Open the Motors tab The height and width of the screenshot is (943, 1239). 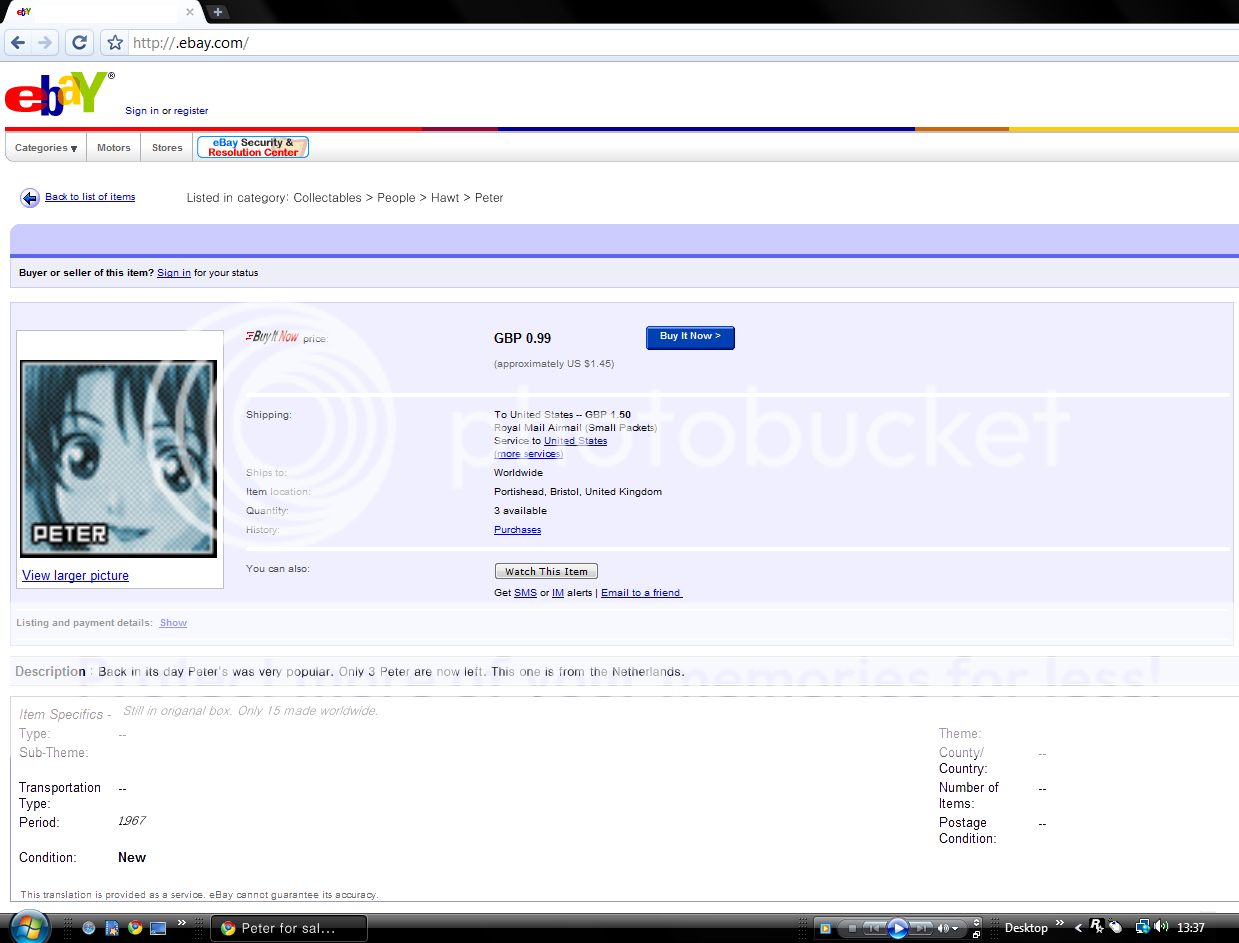click(x=114, y=148)
